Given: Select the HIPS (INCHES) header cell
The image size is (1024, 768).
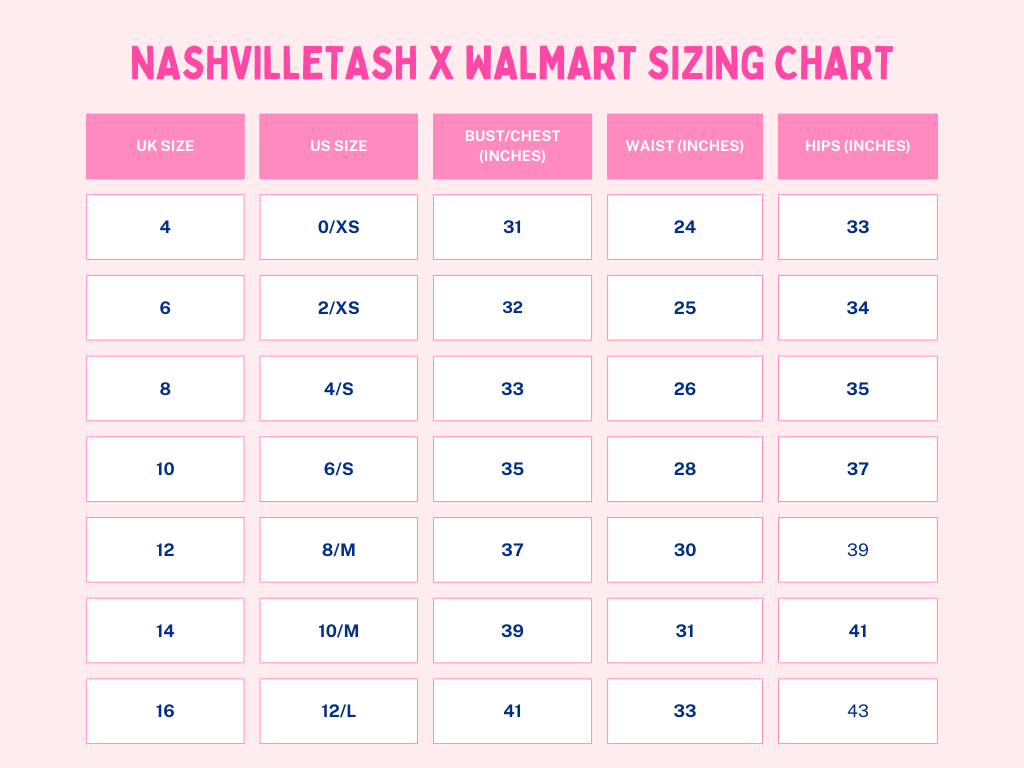Looking at the screenshot, I should click(858, 146).
